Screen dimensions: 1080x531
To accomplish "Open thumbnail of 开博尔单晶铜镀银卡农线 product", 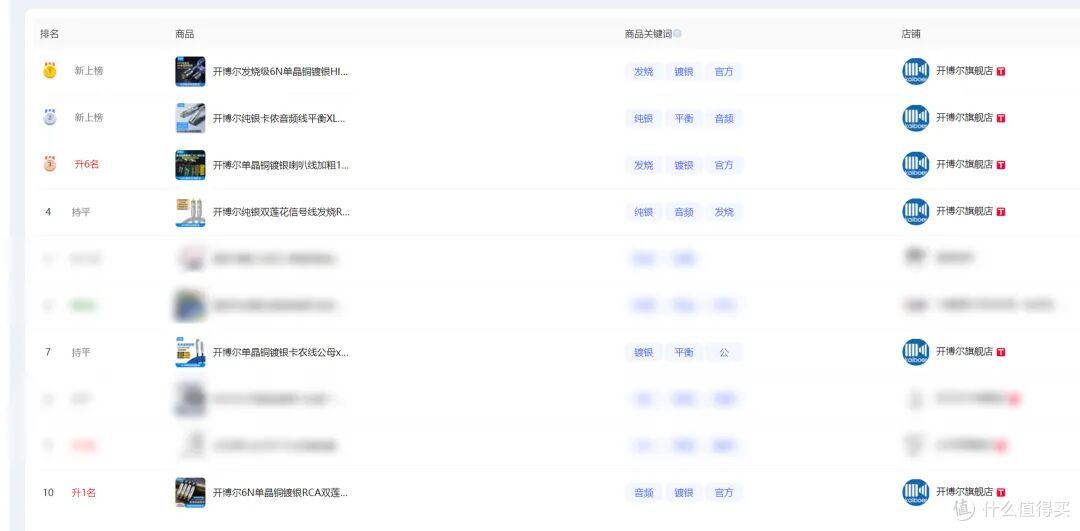I will click(x=190, y=352).
